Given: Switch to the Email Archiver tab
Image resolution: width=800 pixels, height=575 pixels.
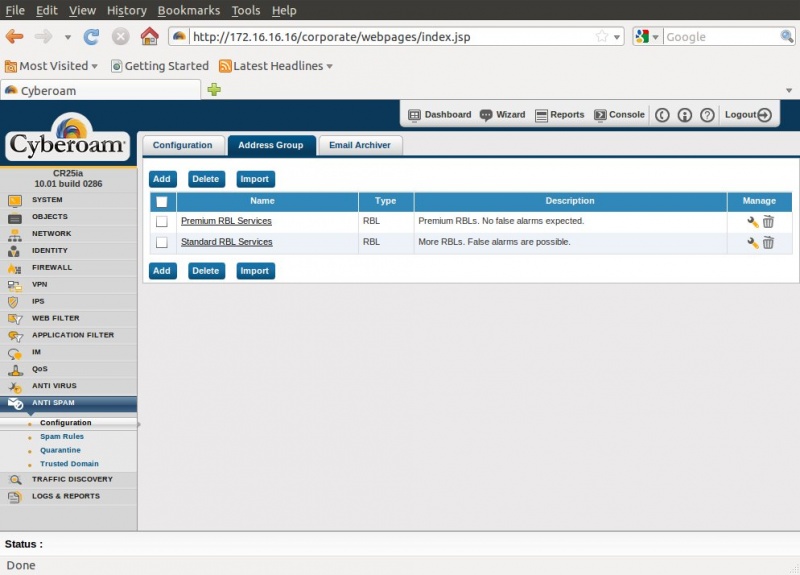Looking at the screenshot, I should pos(360,145).
